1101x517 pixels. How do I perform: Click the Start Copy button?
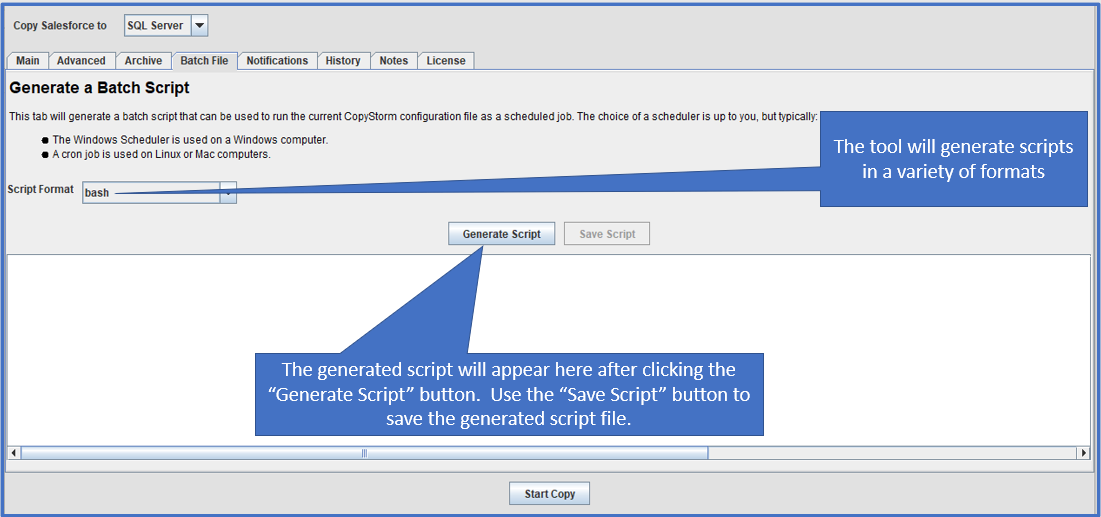click(x=550, y=494)
